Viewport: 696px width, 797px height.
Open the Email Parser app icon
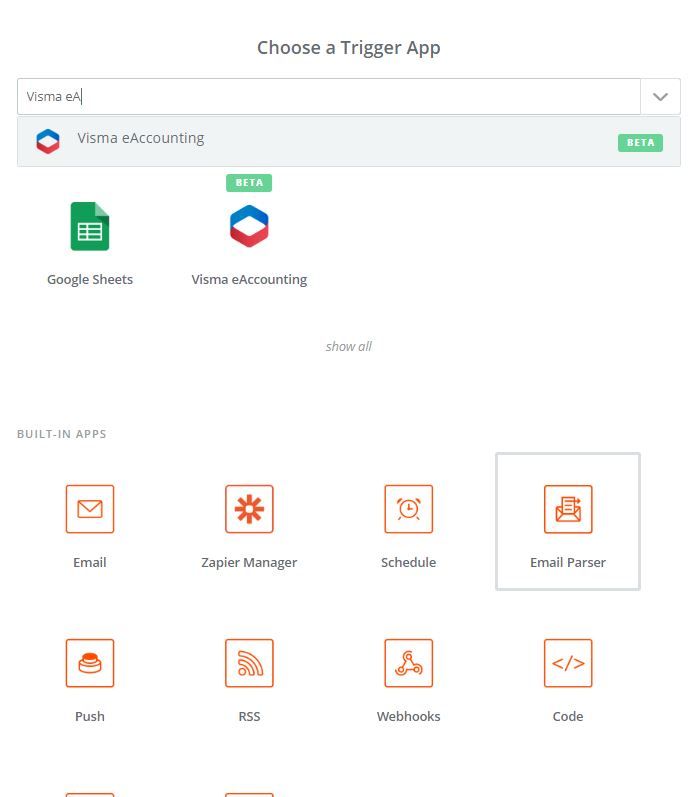(568, 509)
